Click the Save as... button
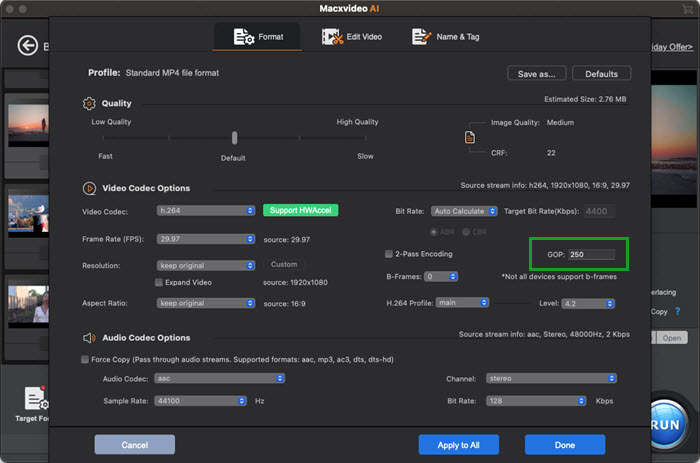Screen dimensions: 700x463 (537, 74)
